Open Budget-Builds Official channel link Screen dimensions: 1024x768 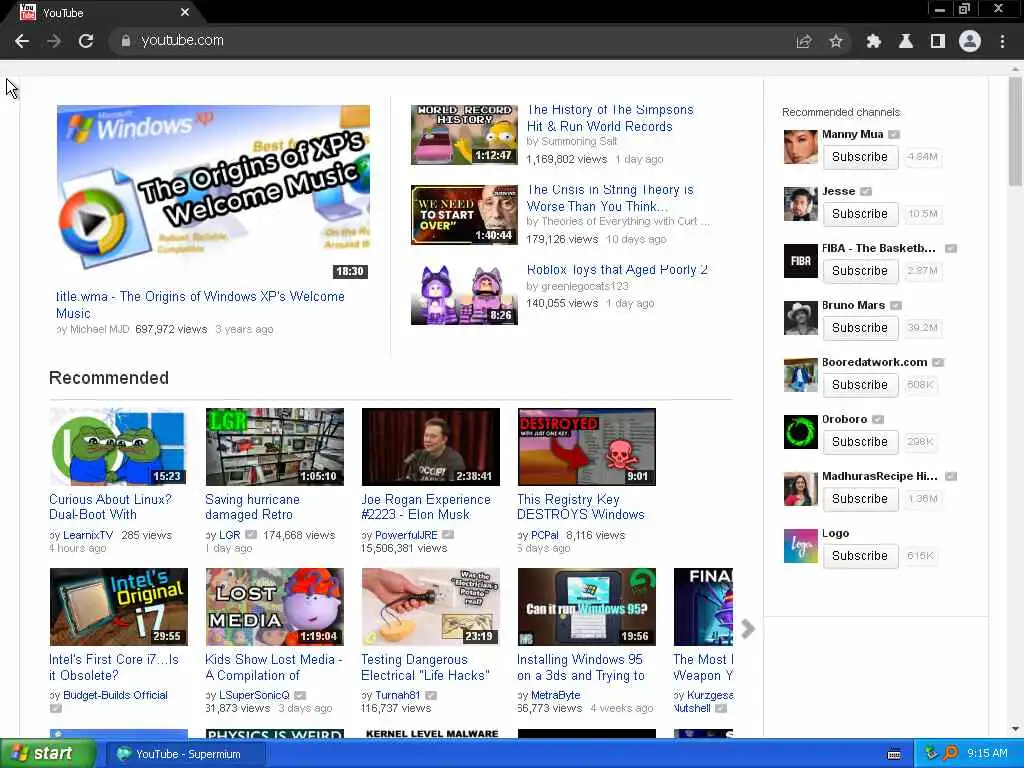click(x=116, y=695)
